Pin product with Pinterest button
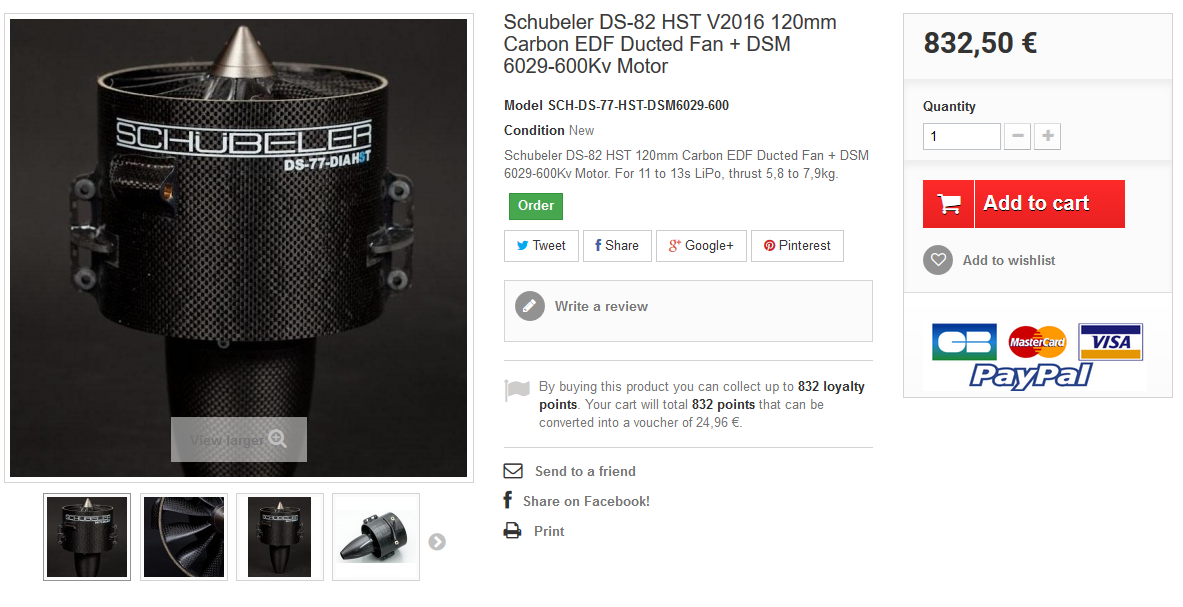This screenshot has width=1183, height=607. pos(797,246)
